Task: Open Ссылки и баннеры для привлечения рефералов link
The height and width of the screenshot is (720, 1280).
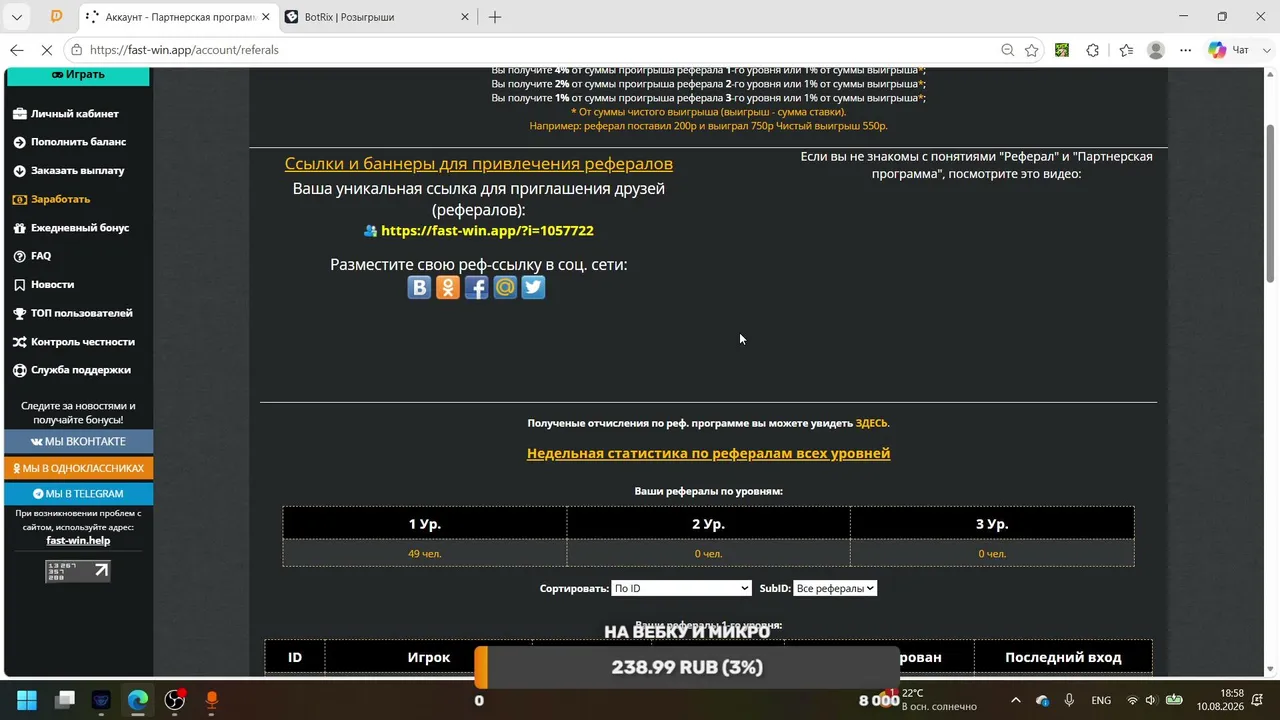Action: point(478,164)
